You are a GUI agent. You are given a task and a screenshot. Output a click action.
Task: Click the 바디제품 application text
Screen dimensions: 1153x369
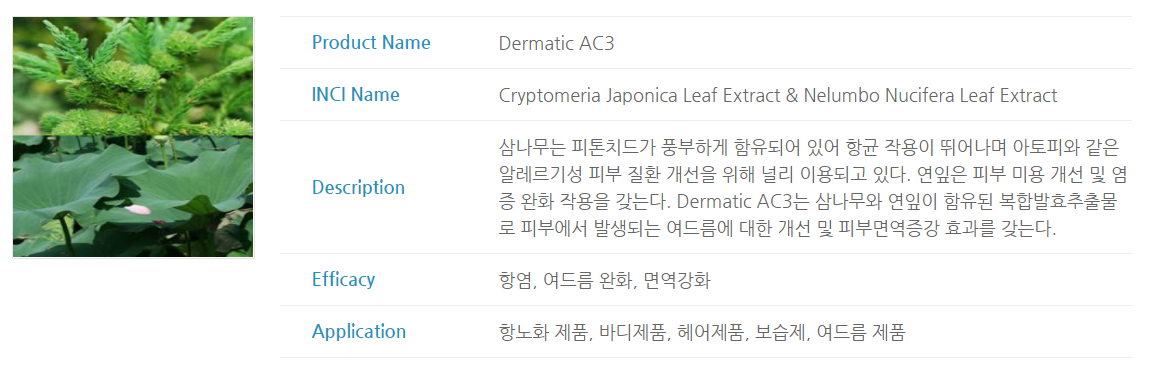pos(633,332)
